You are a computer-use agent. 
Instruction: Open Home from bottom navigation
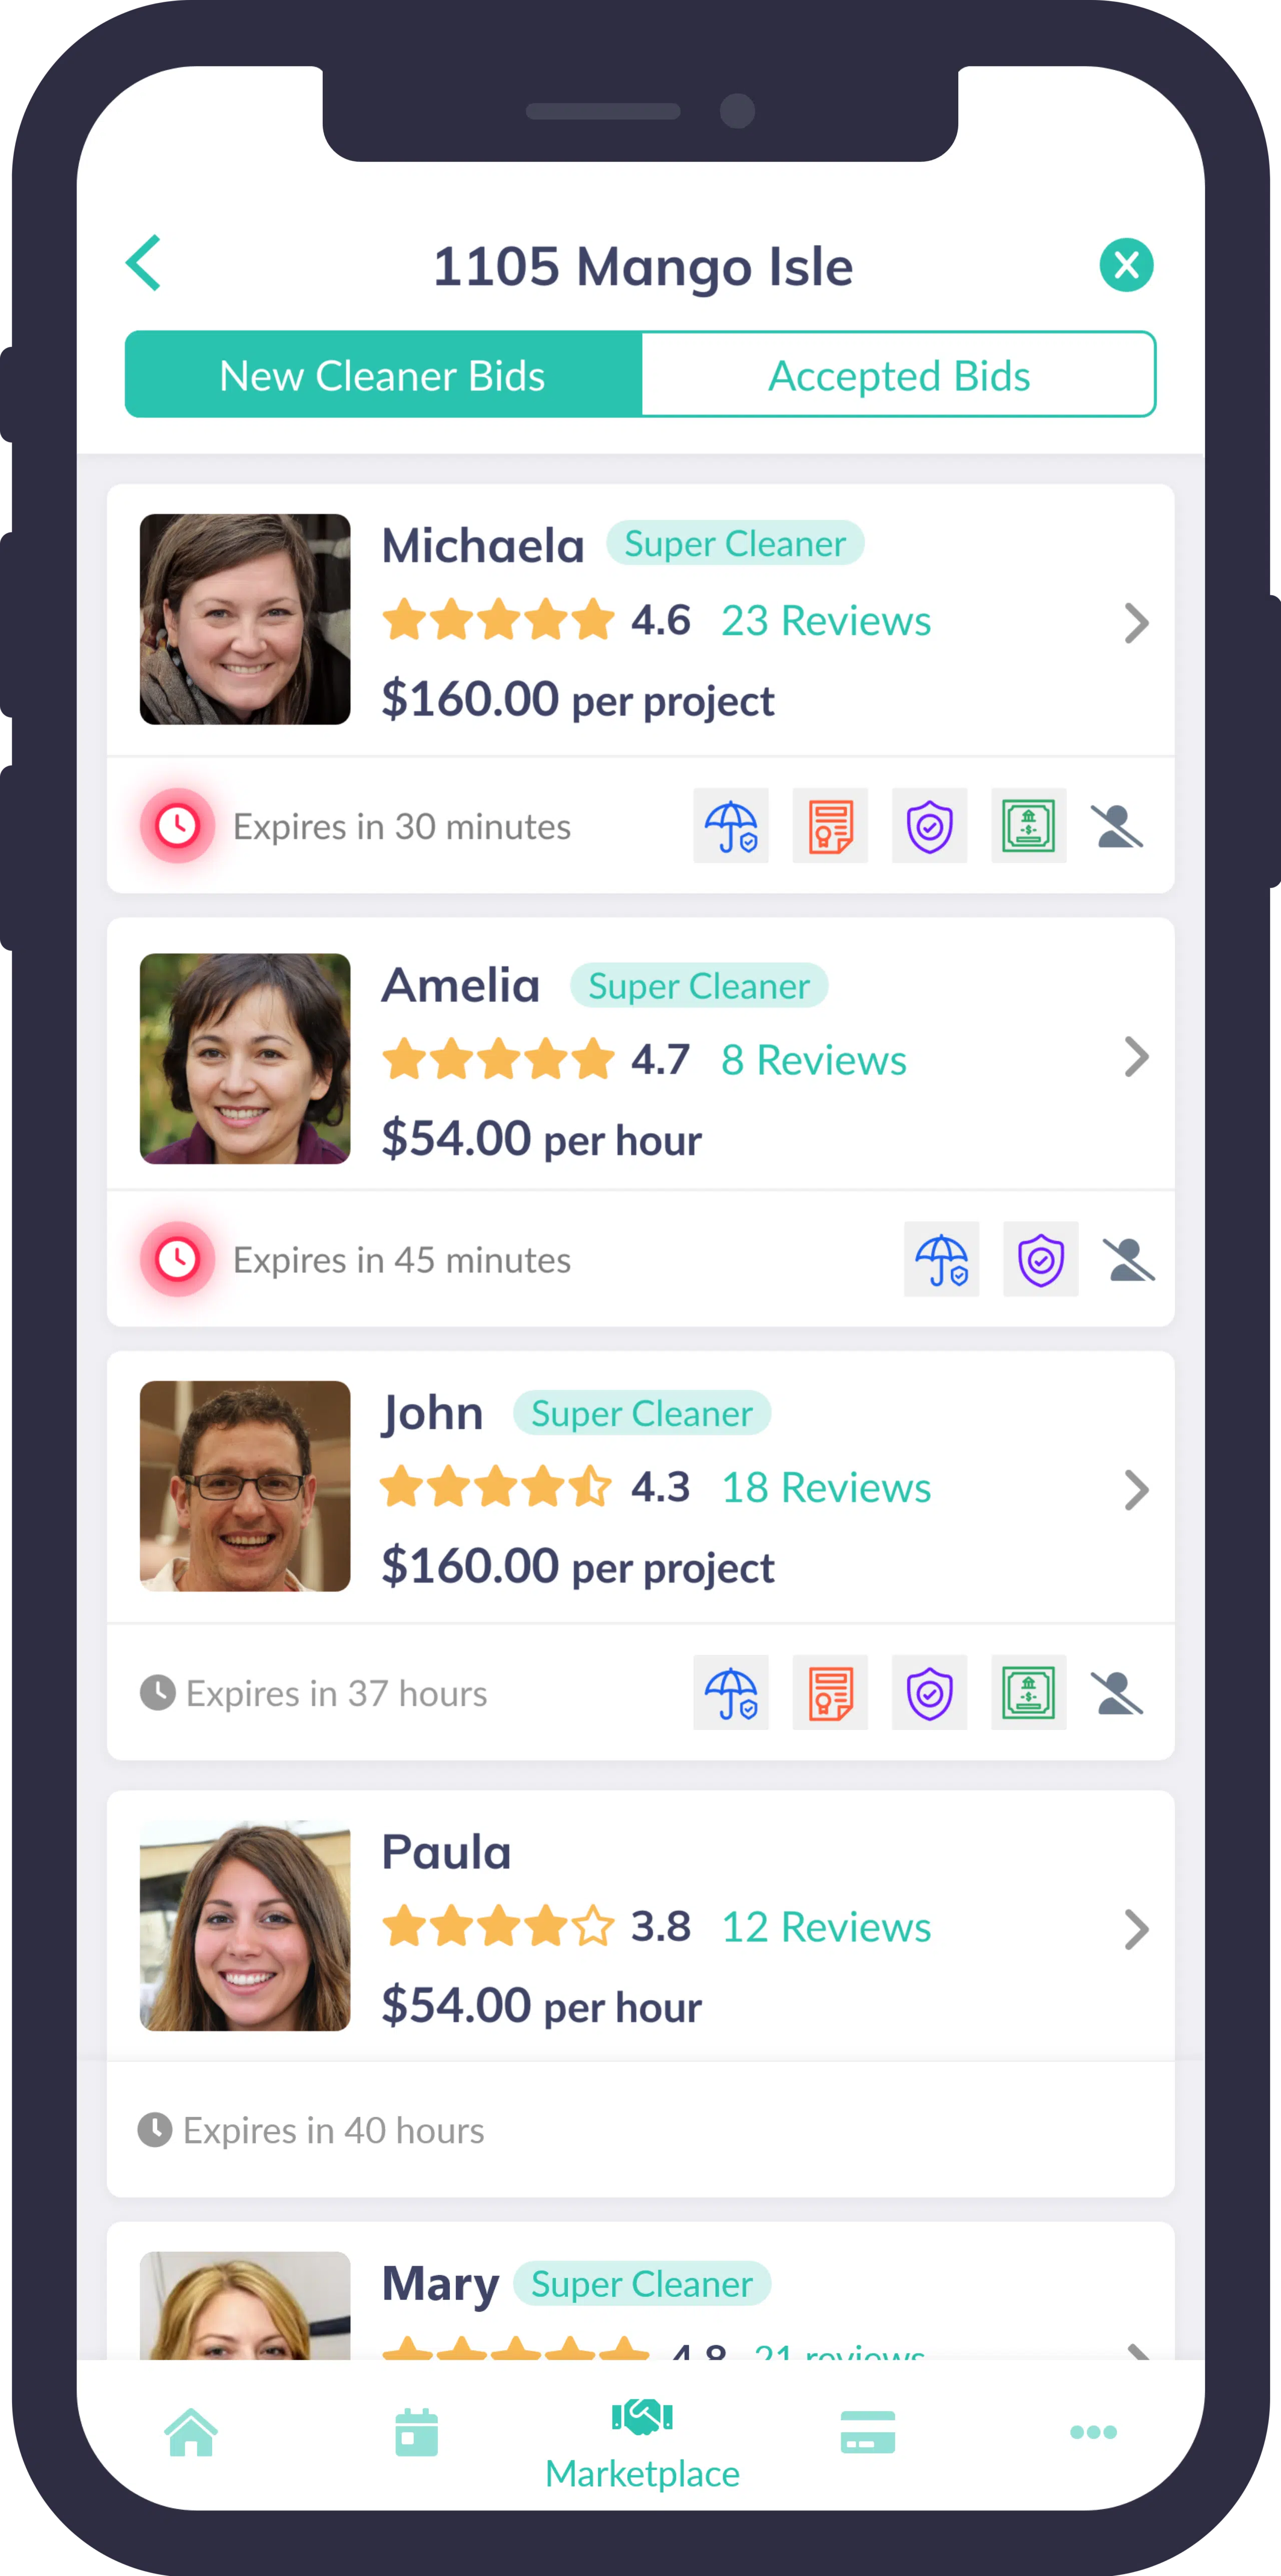pyautogui.click(x=191, y=2432)
